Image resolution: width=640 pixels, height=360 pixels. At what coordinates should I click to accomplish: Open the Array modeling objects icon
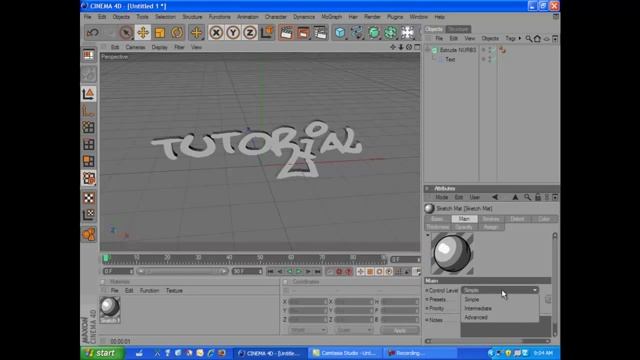391,33
